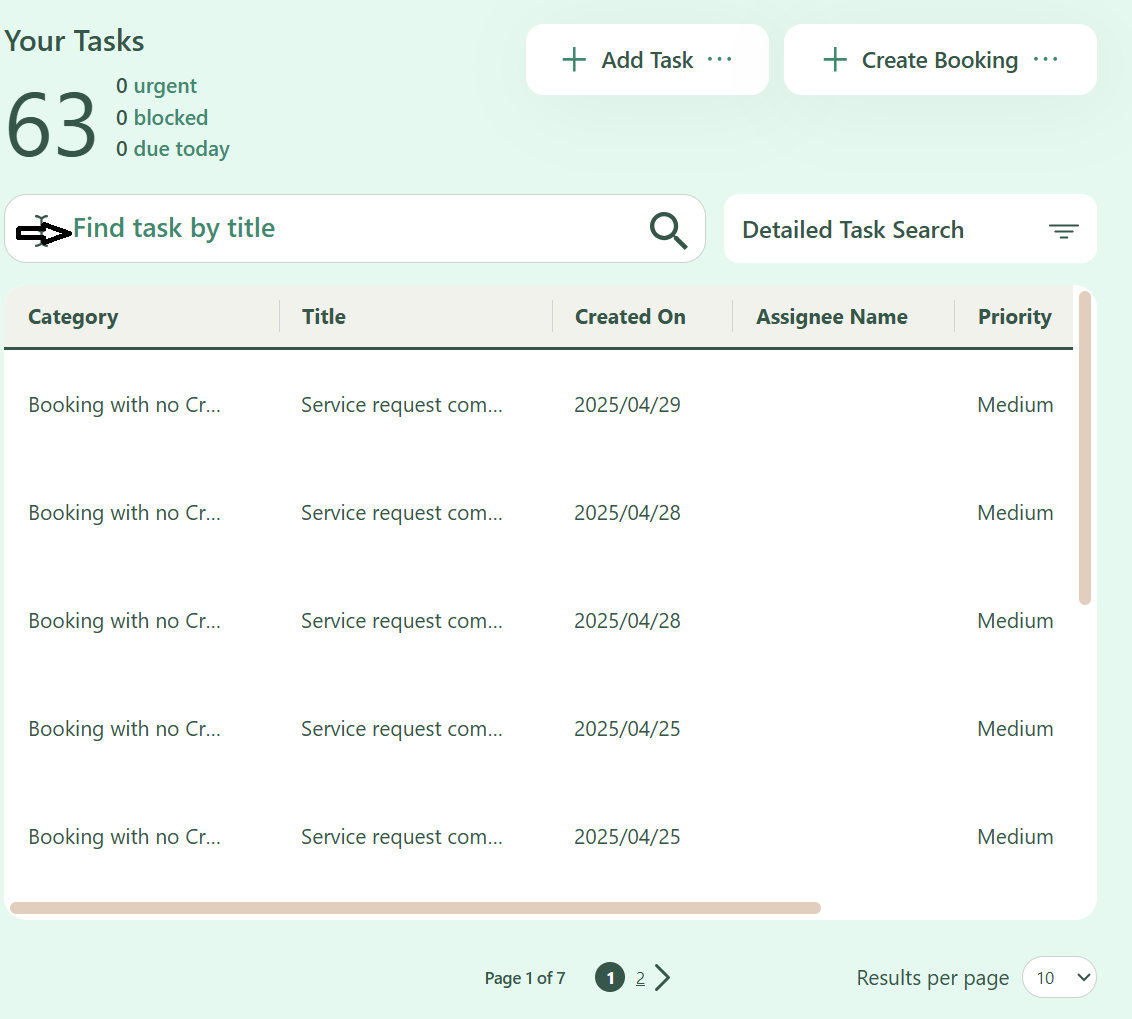The width and height of the screenshot is (1132, 1019).
Task: Go to next page with chevron arrow
Action: [663, 978]
